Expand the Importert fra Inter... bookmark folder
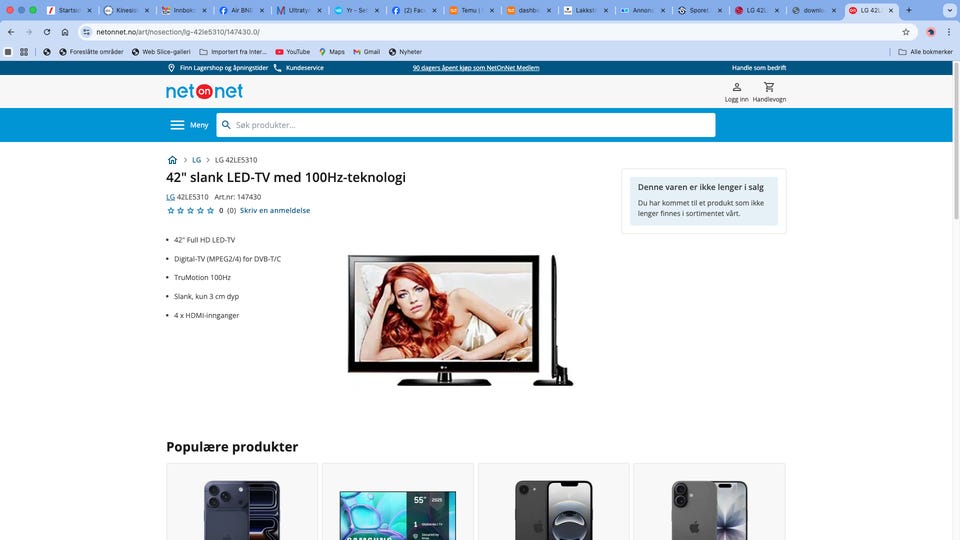 tap(233, 52)
